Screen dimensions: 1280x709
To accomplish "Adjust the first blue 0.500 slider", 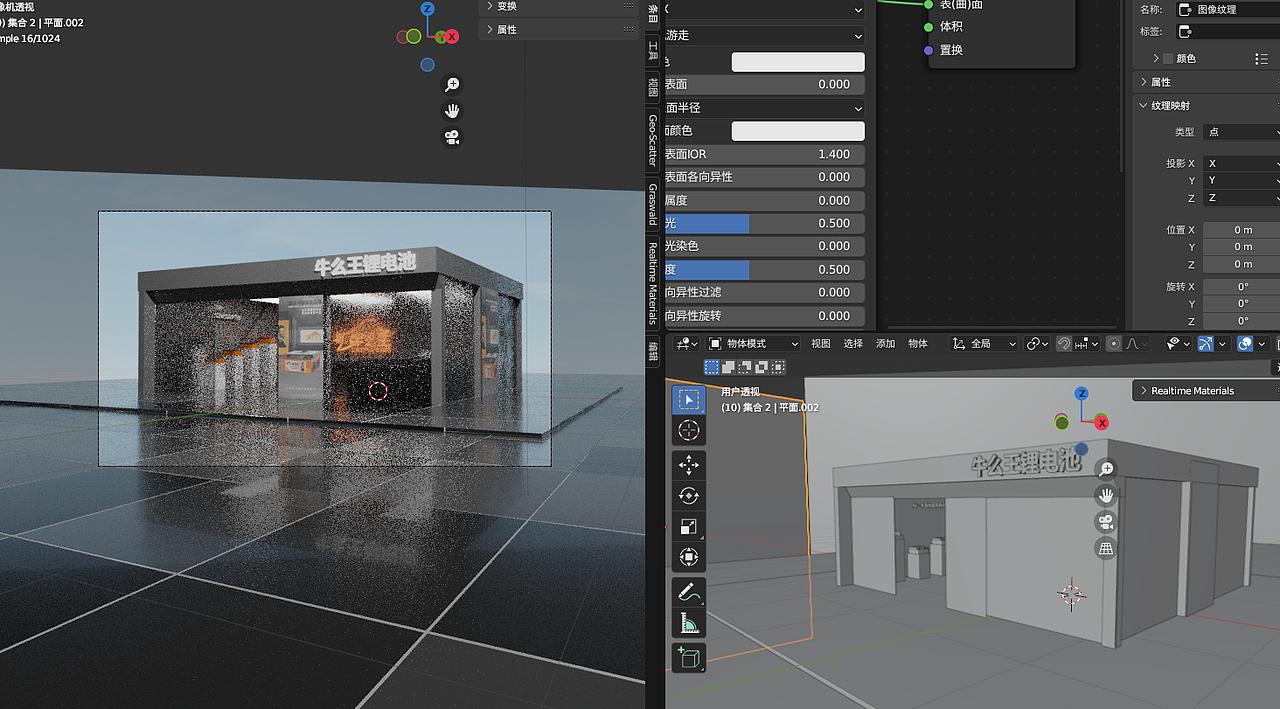I will point(765,223).
